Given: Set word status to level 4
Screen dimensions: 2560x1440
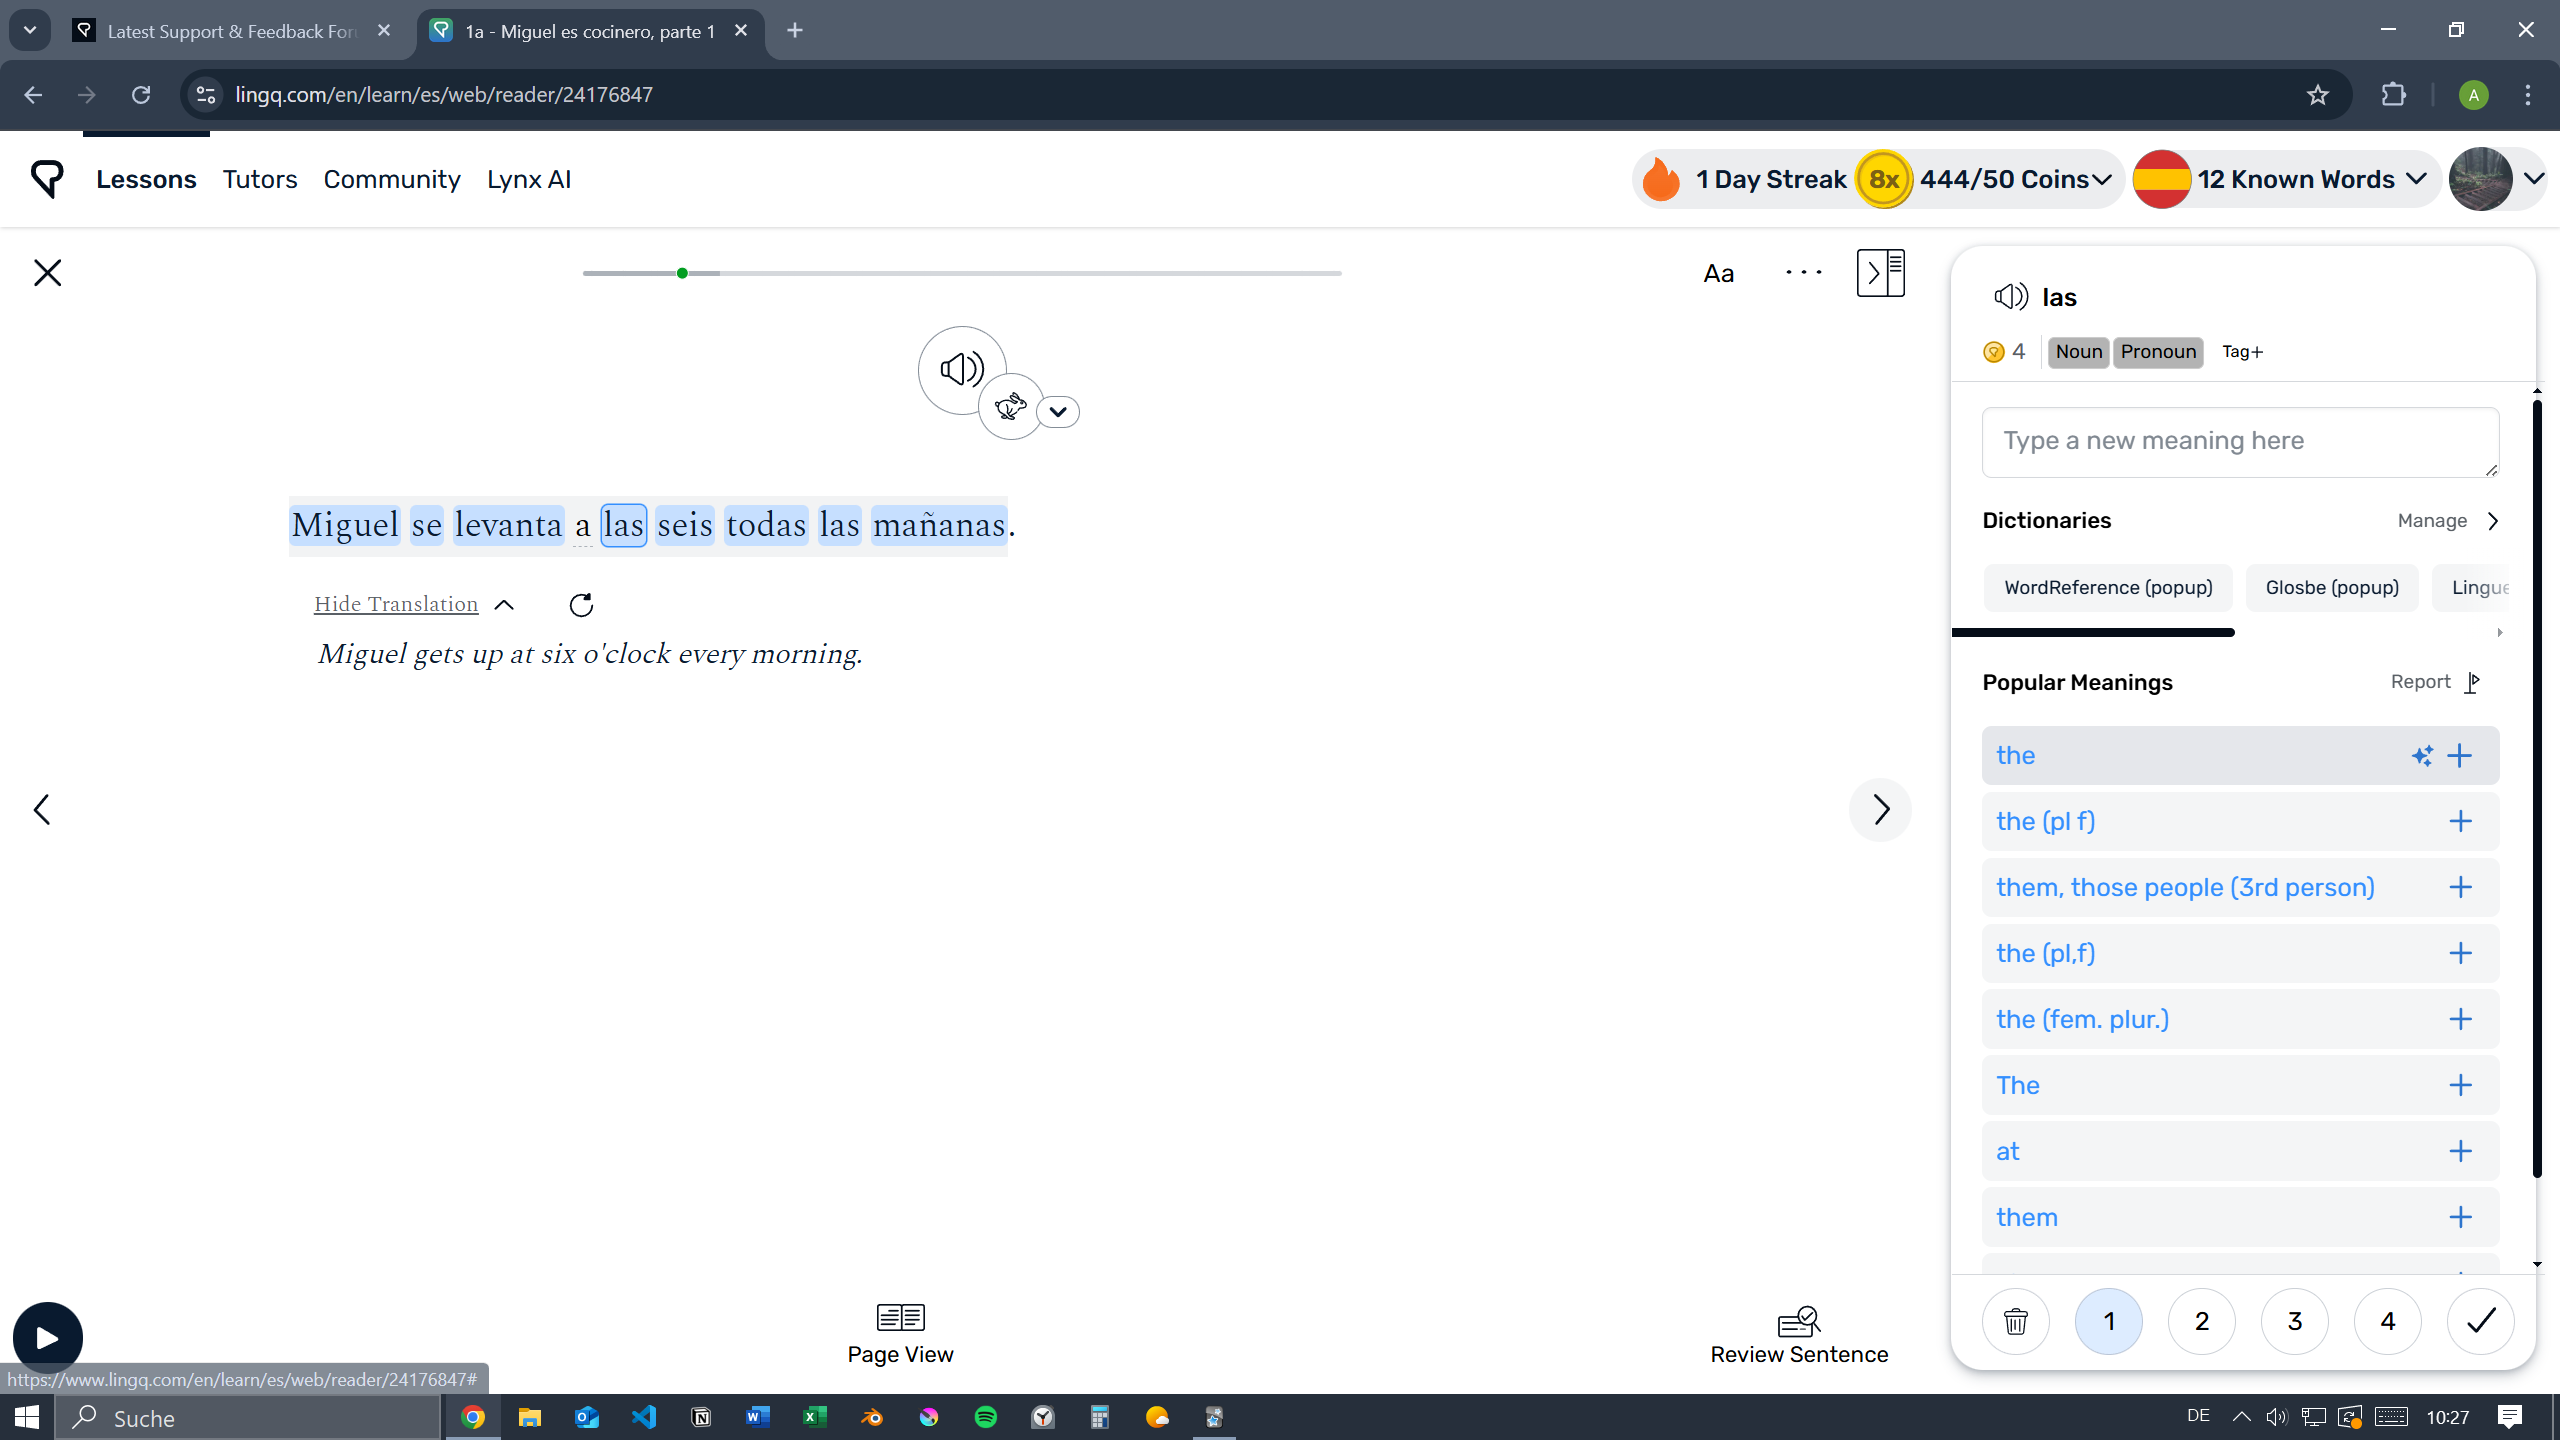Looking at the screenshot, I should [x=2387, y=1321].
